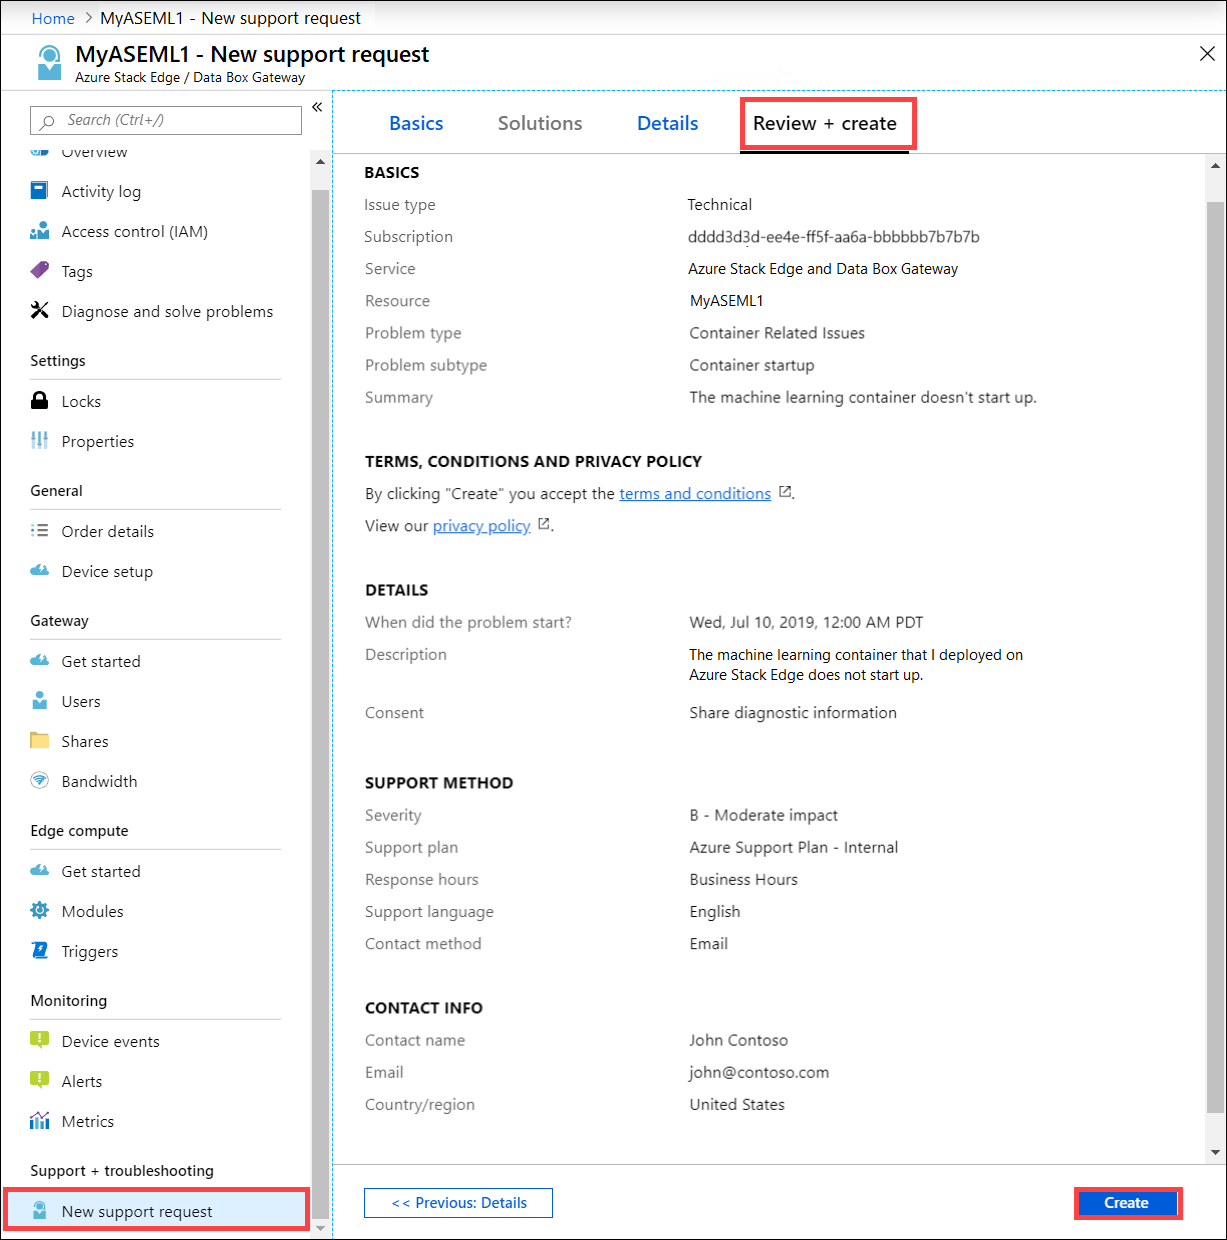Click 'Wed, Jul 10, 2019, 12:00 AM PDT' value
This screenshot has width=1227, height=1240.
coord(806,622)
